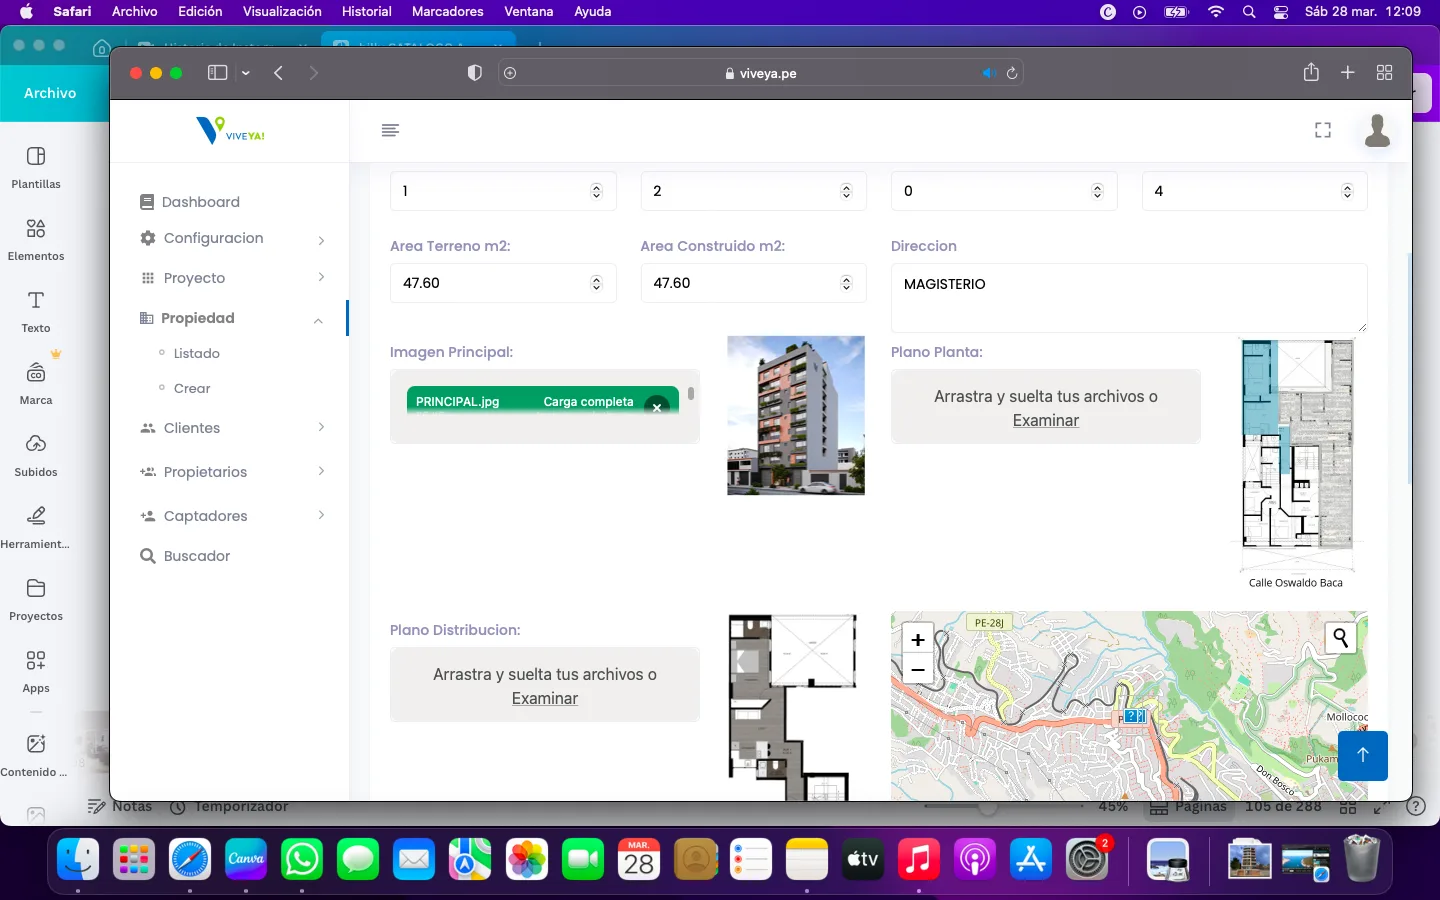
Task: Zoom in on the map
Action: pyautogui.click(x=917, y=640)
